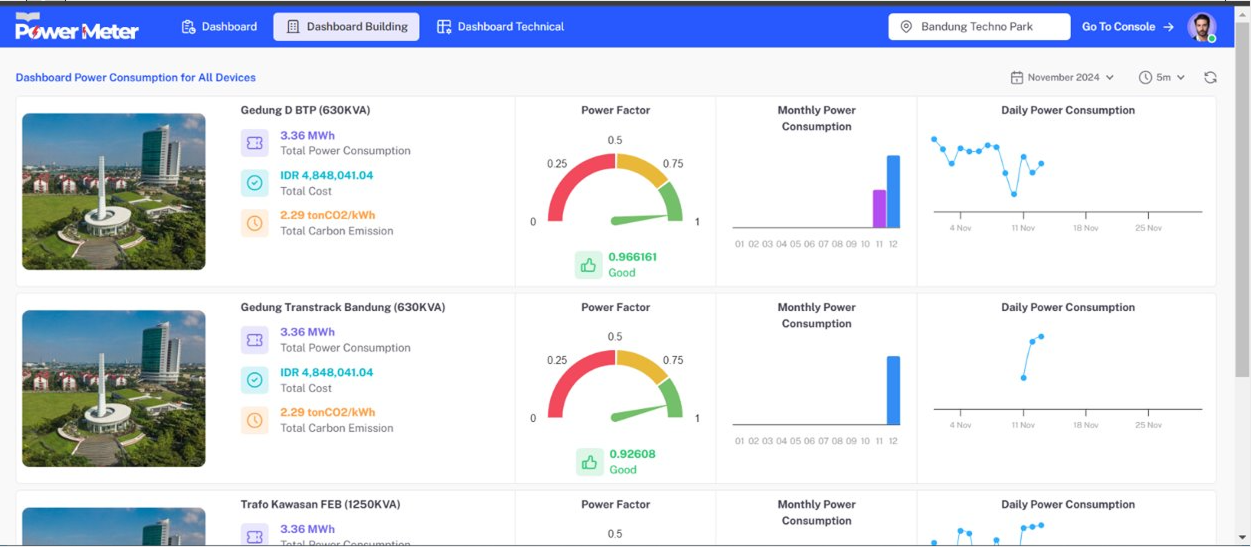The width and height of the screenshot is (1251, 547).
Task: Click the Gedung D BTP (630KVA) title
Action: [x=305, y=110]
